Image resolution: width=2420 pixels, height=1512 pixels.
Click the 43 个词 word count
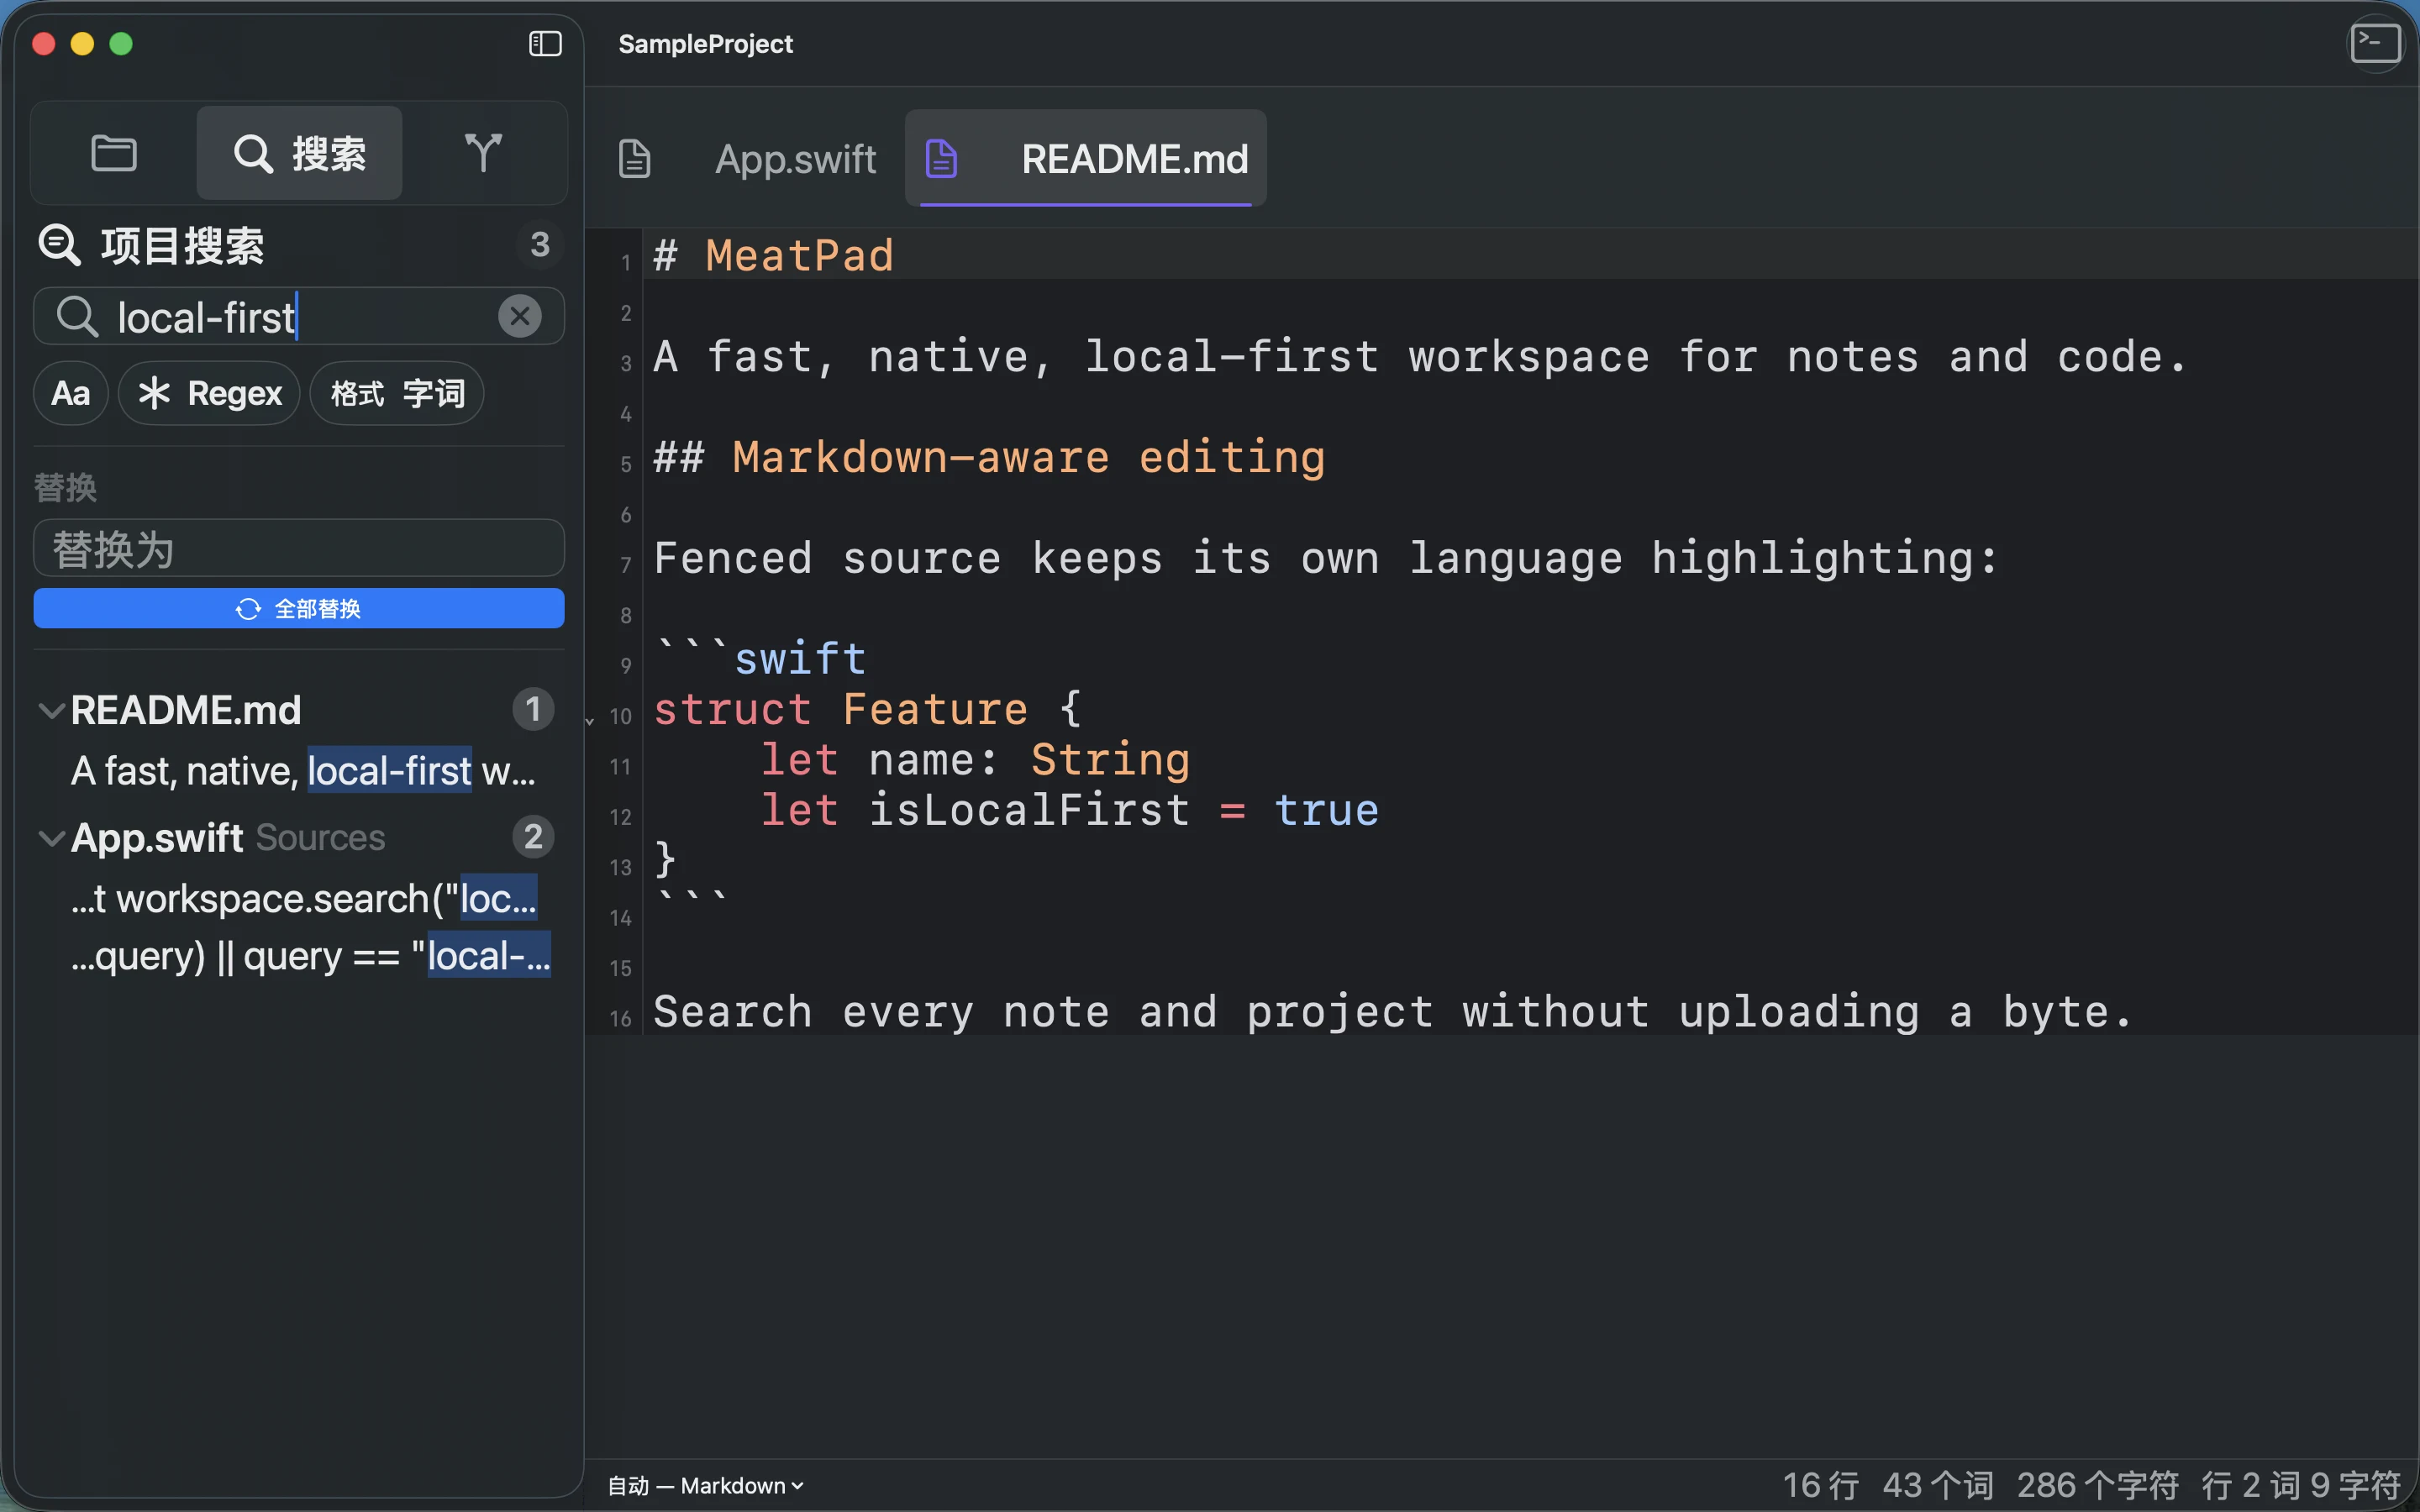(x=1938, y=1485)
